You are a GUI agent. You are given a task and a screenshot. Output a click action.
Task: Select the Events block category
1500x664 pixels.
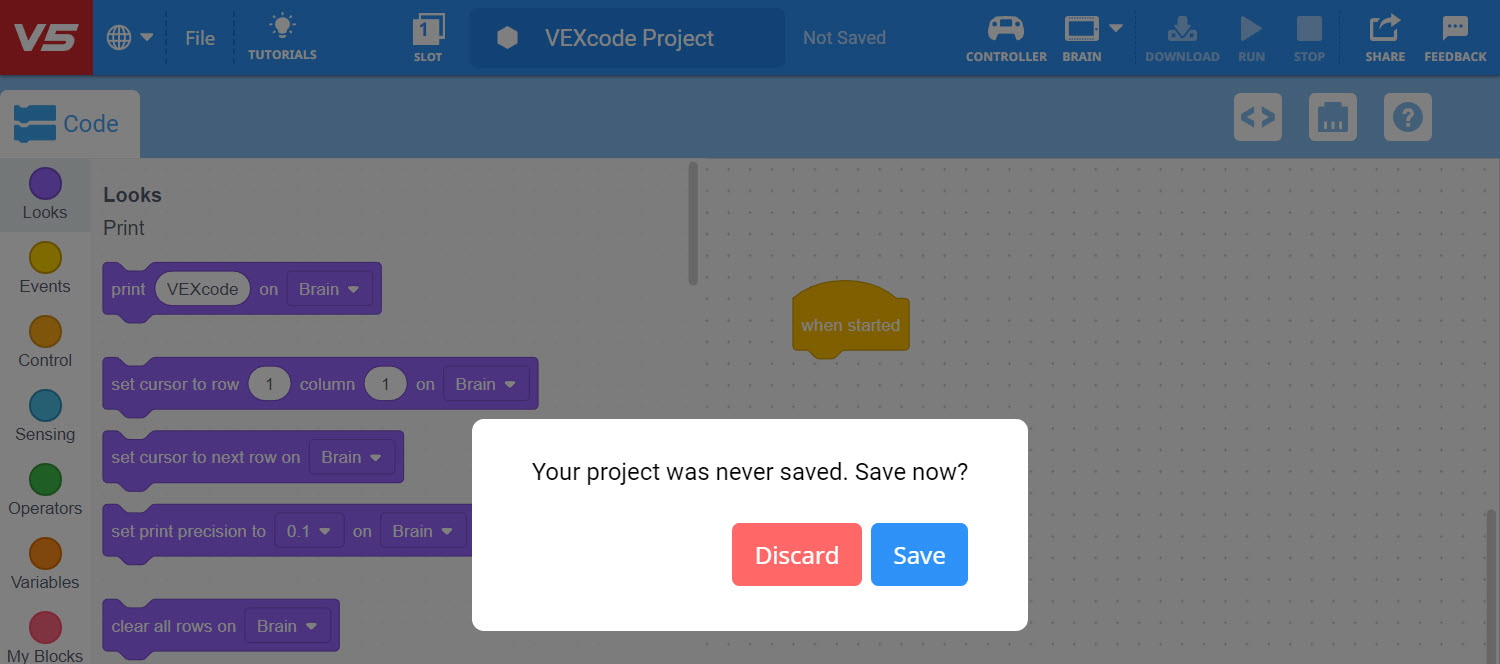point(44,267)
